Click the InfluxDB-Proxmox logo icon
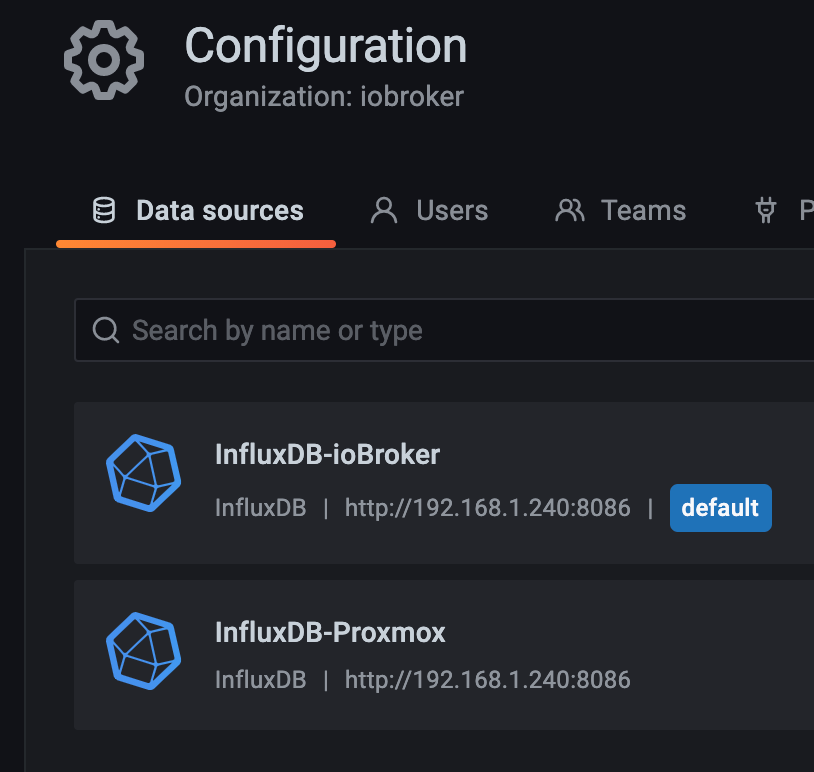Image resolution: width=814 pixels, height=772 pixels. (x=143, y=651)
